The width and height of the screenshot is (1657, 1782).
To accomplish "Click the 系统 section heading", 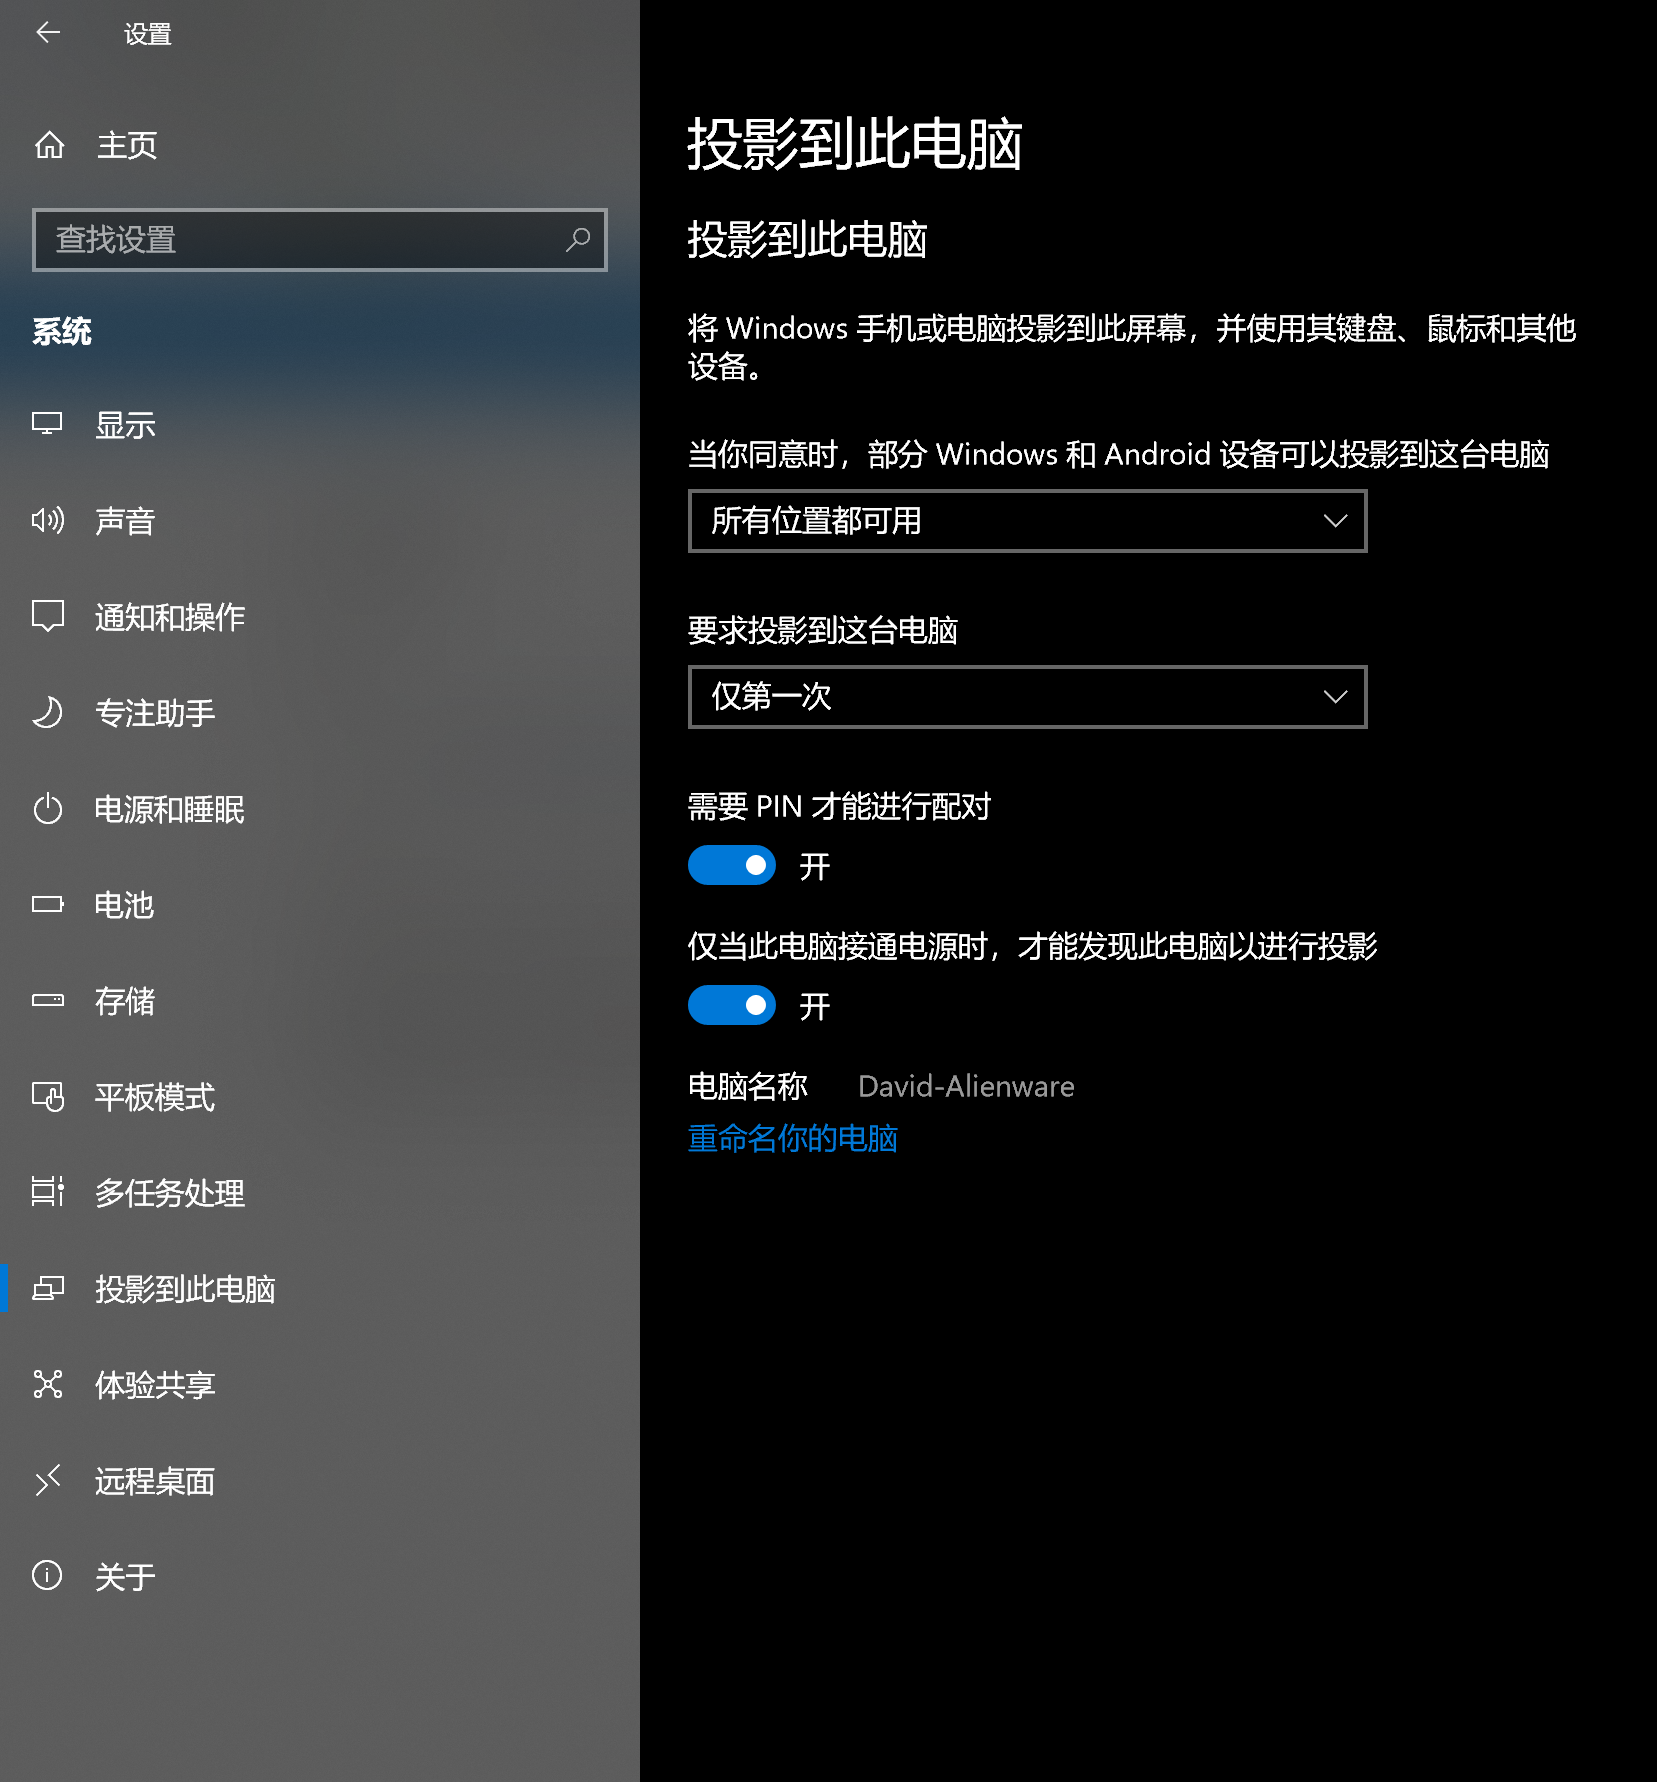I will click(62, 331).
